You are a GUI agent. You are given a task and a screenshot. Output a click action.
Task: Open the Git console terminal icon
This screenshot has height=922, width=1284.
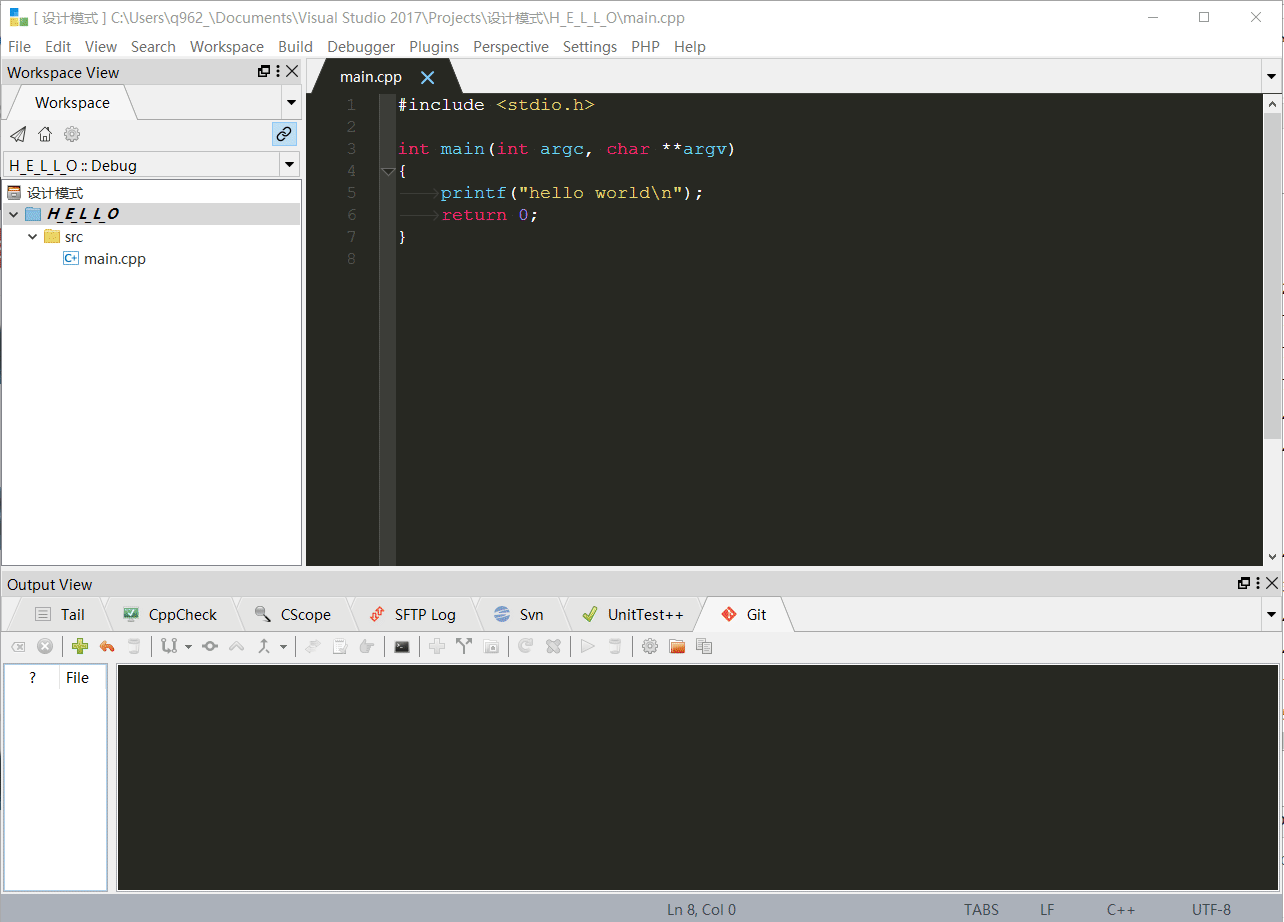pos(402,645)
